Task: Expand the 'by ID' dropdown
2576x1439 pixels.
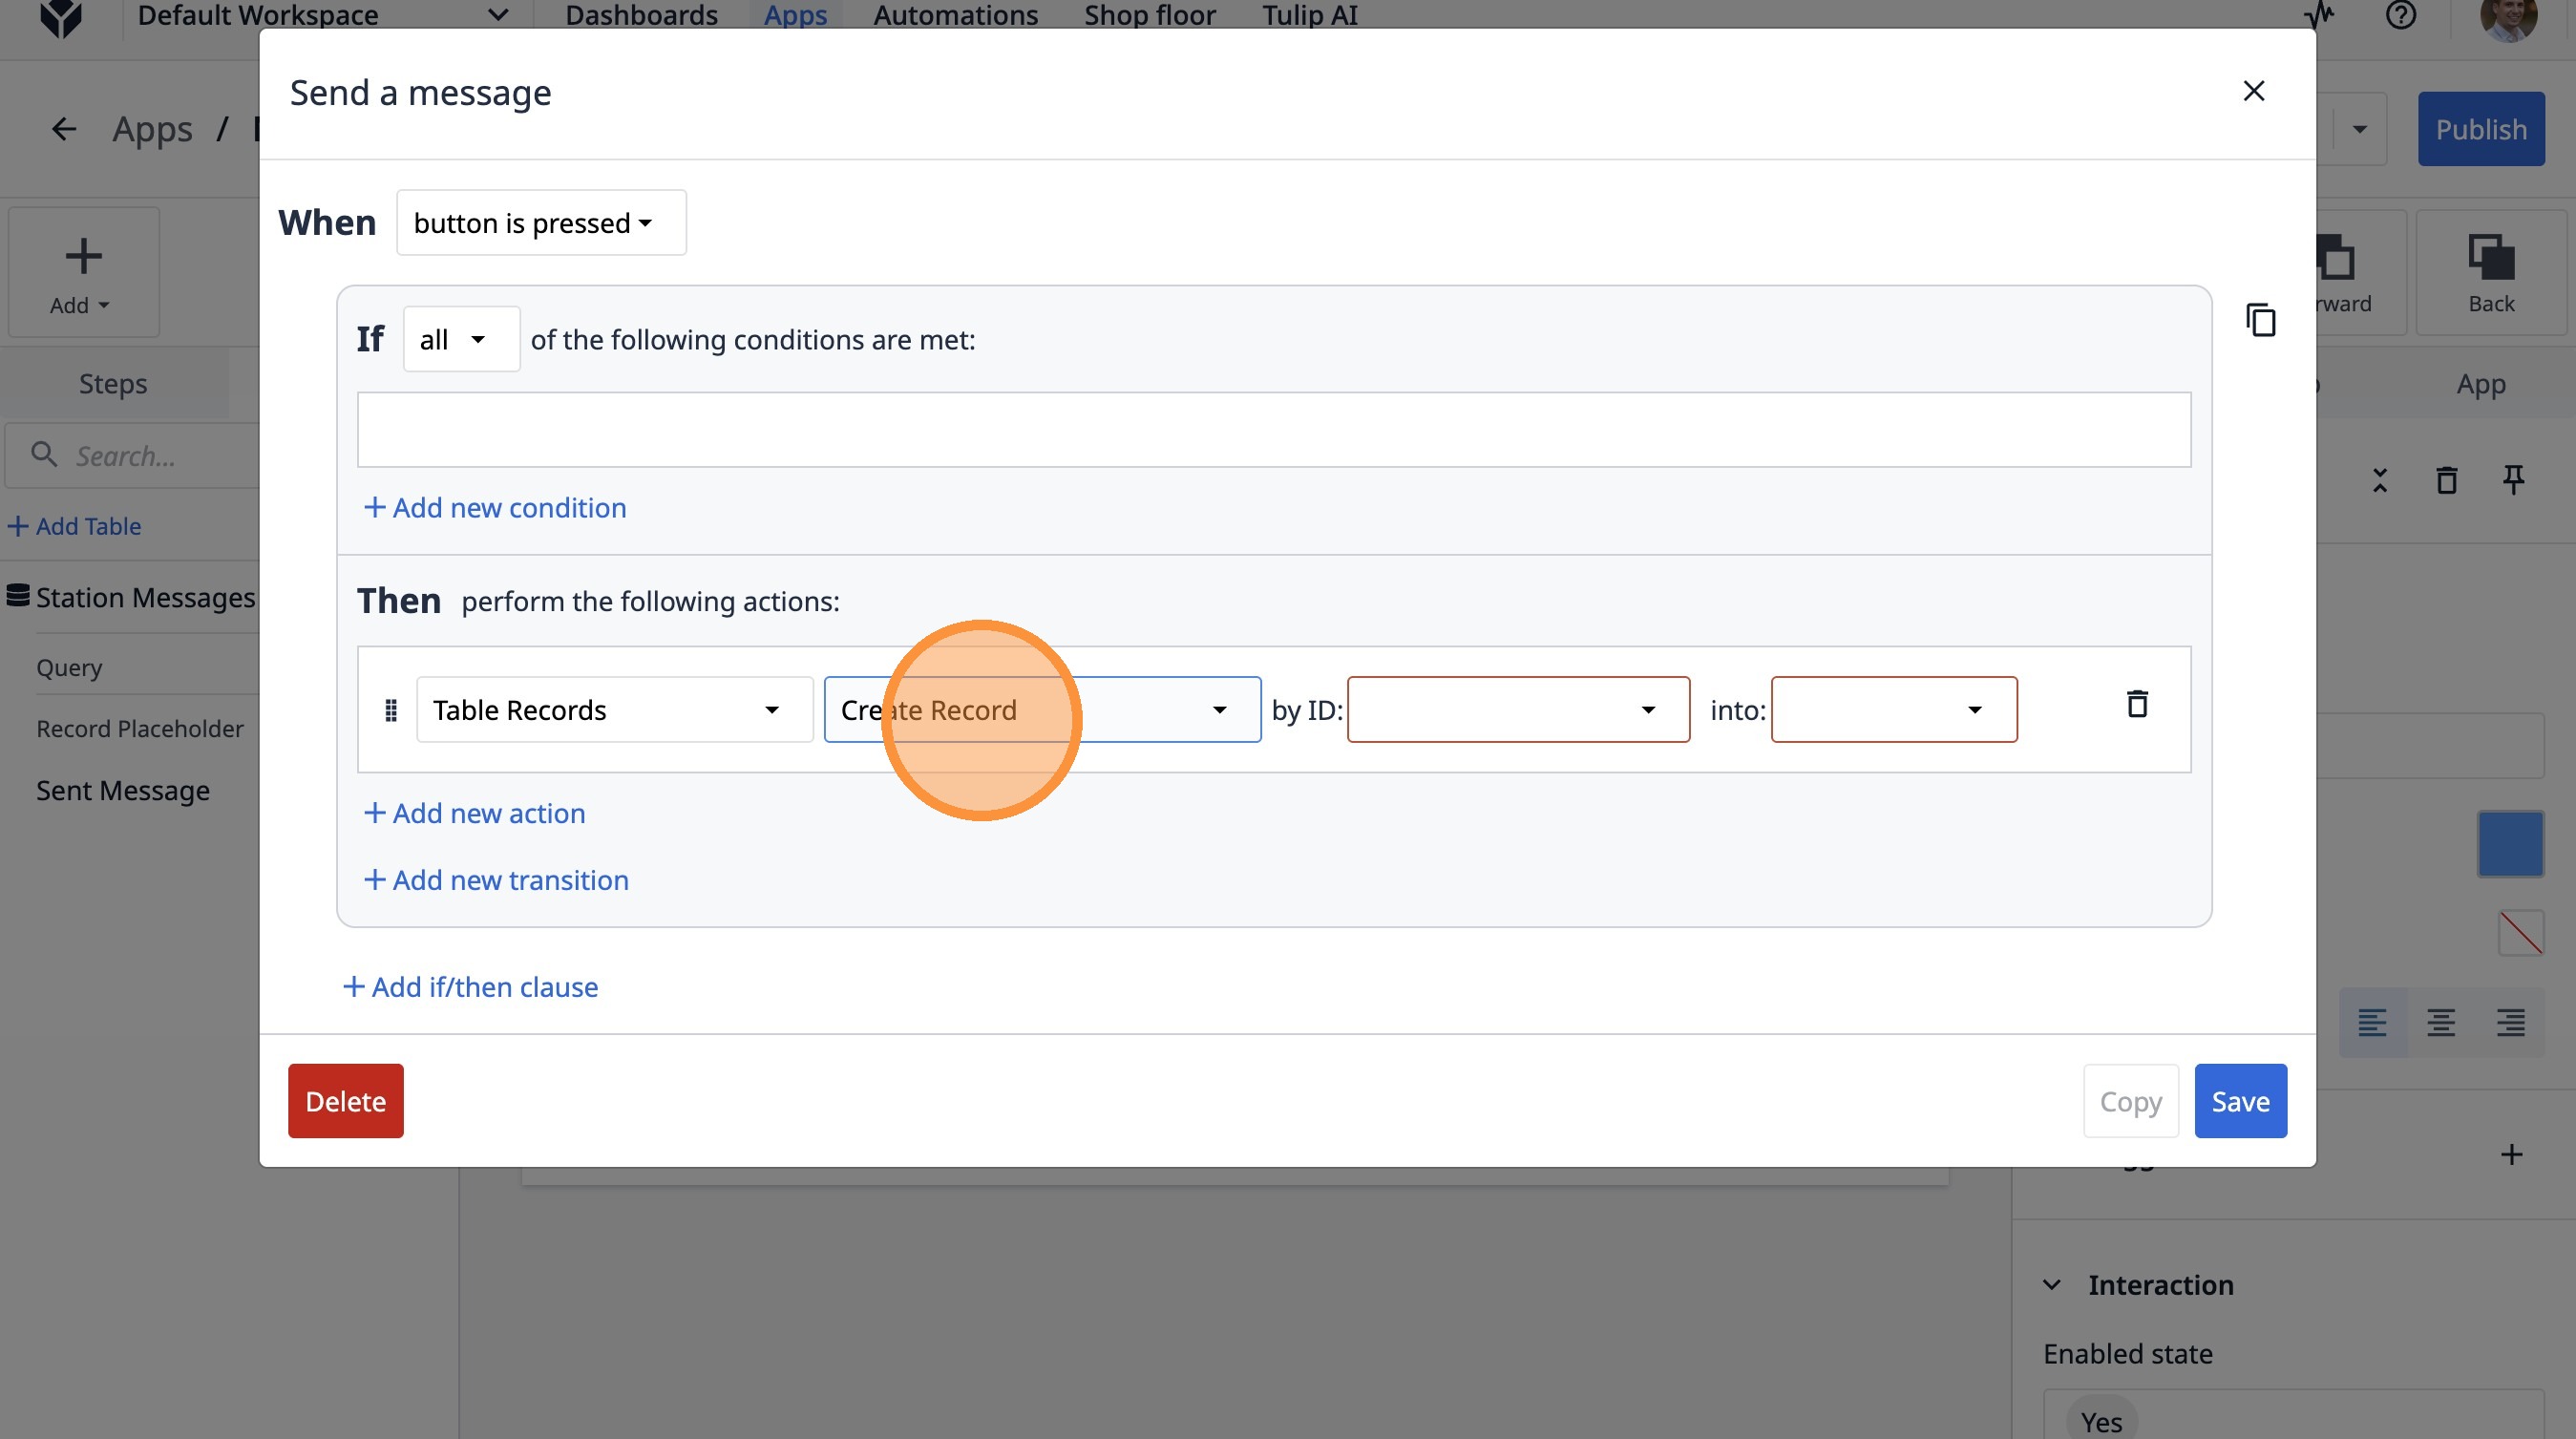Action: point(1517,710)
